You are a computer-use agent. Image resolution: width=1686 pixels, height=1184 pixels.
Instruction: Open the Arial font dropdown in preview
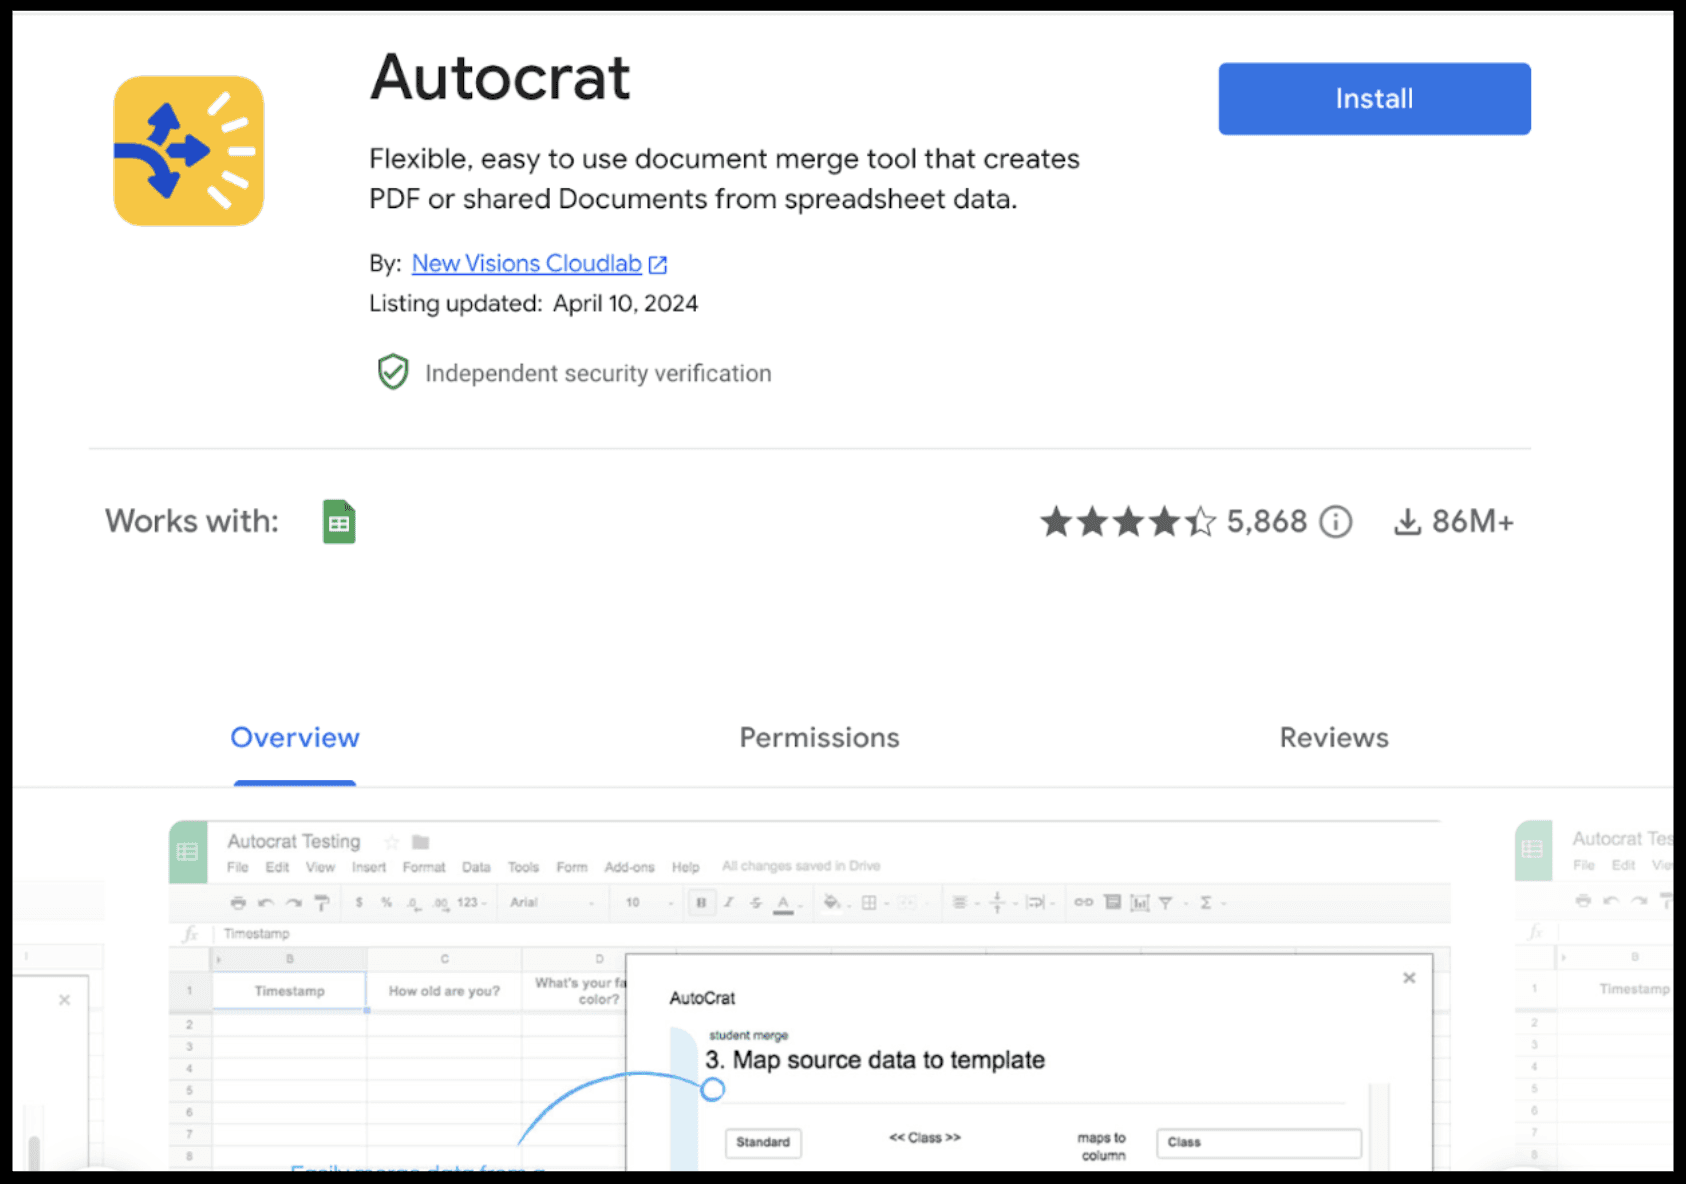click(553, 902)
